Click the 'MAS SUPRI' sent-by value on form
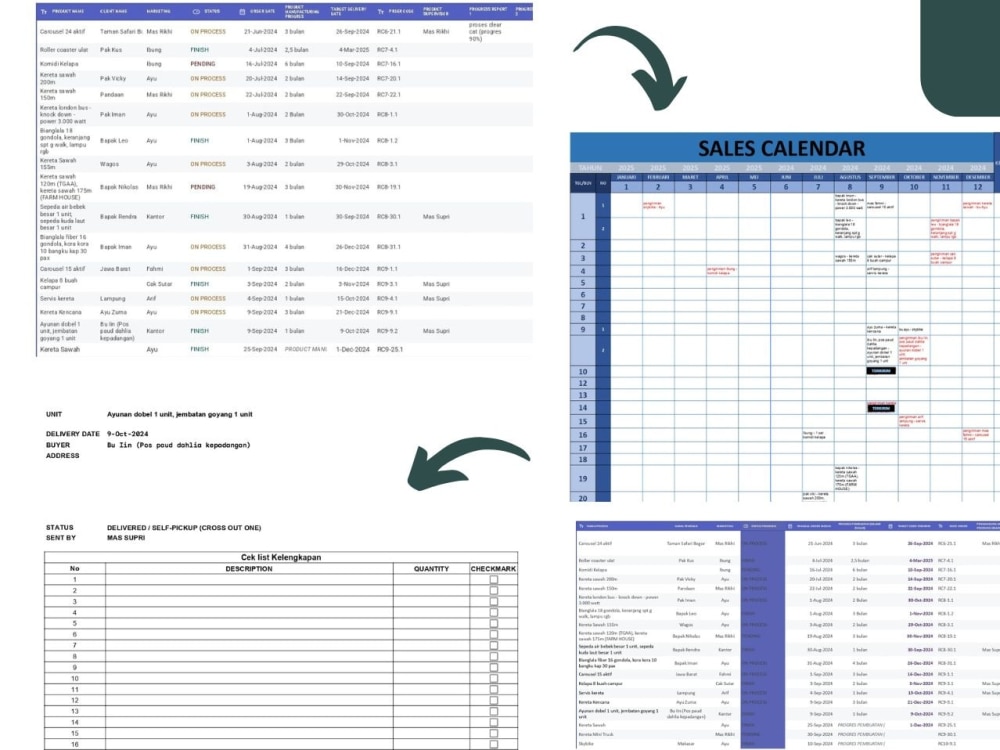Viewport: 1000px width, 750px height. coord(126,538)
